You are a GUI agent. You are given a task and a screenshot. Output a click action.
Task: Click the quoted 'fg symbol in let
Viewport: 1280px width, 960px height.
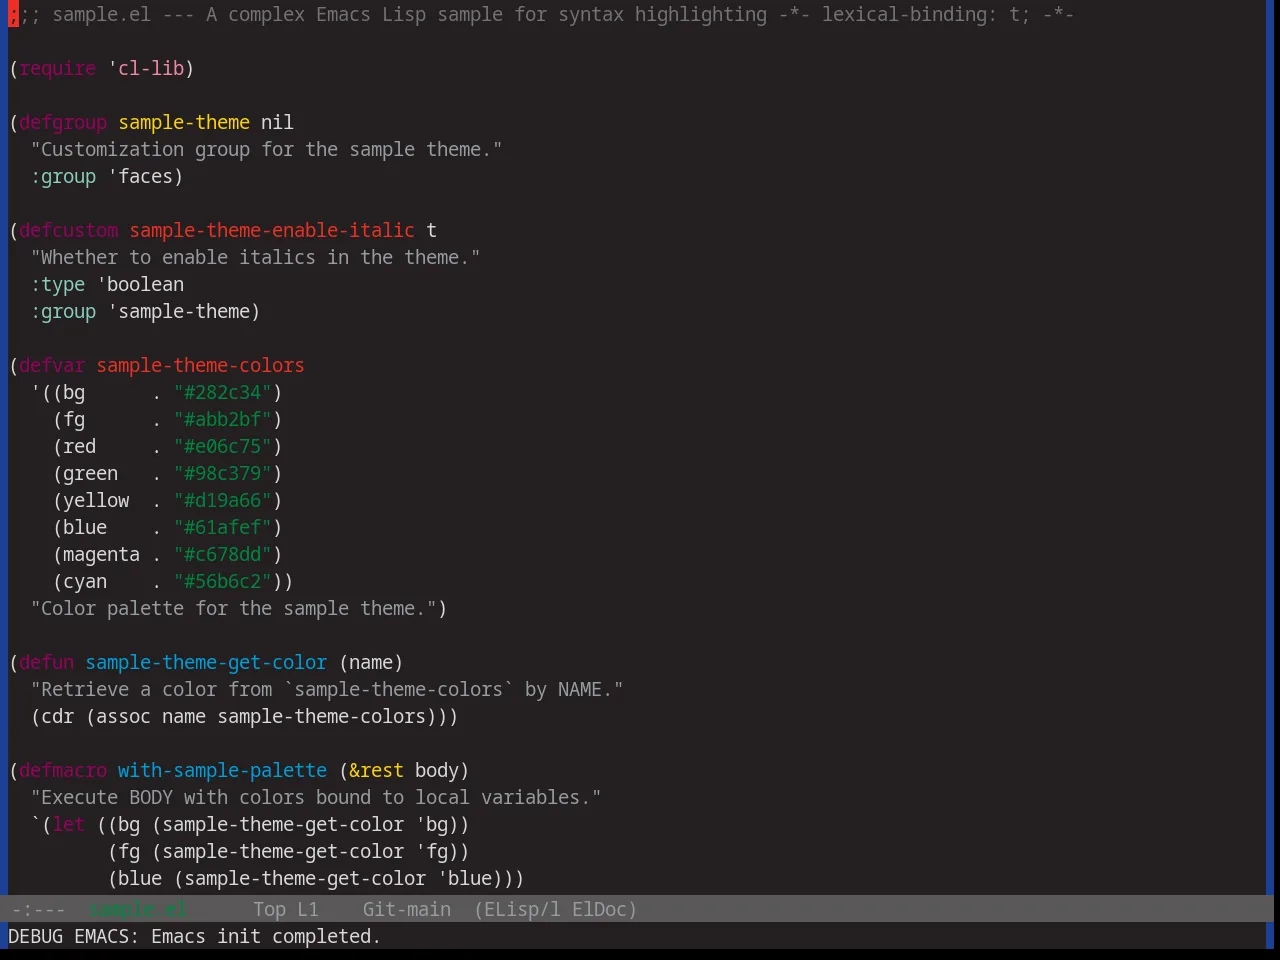click(x=431, y=851)
